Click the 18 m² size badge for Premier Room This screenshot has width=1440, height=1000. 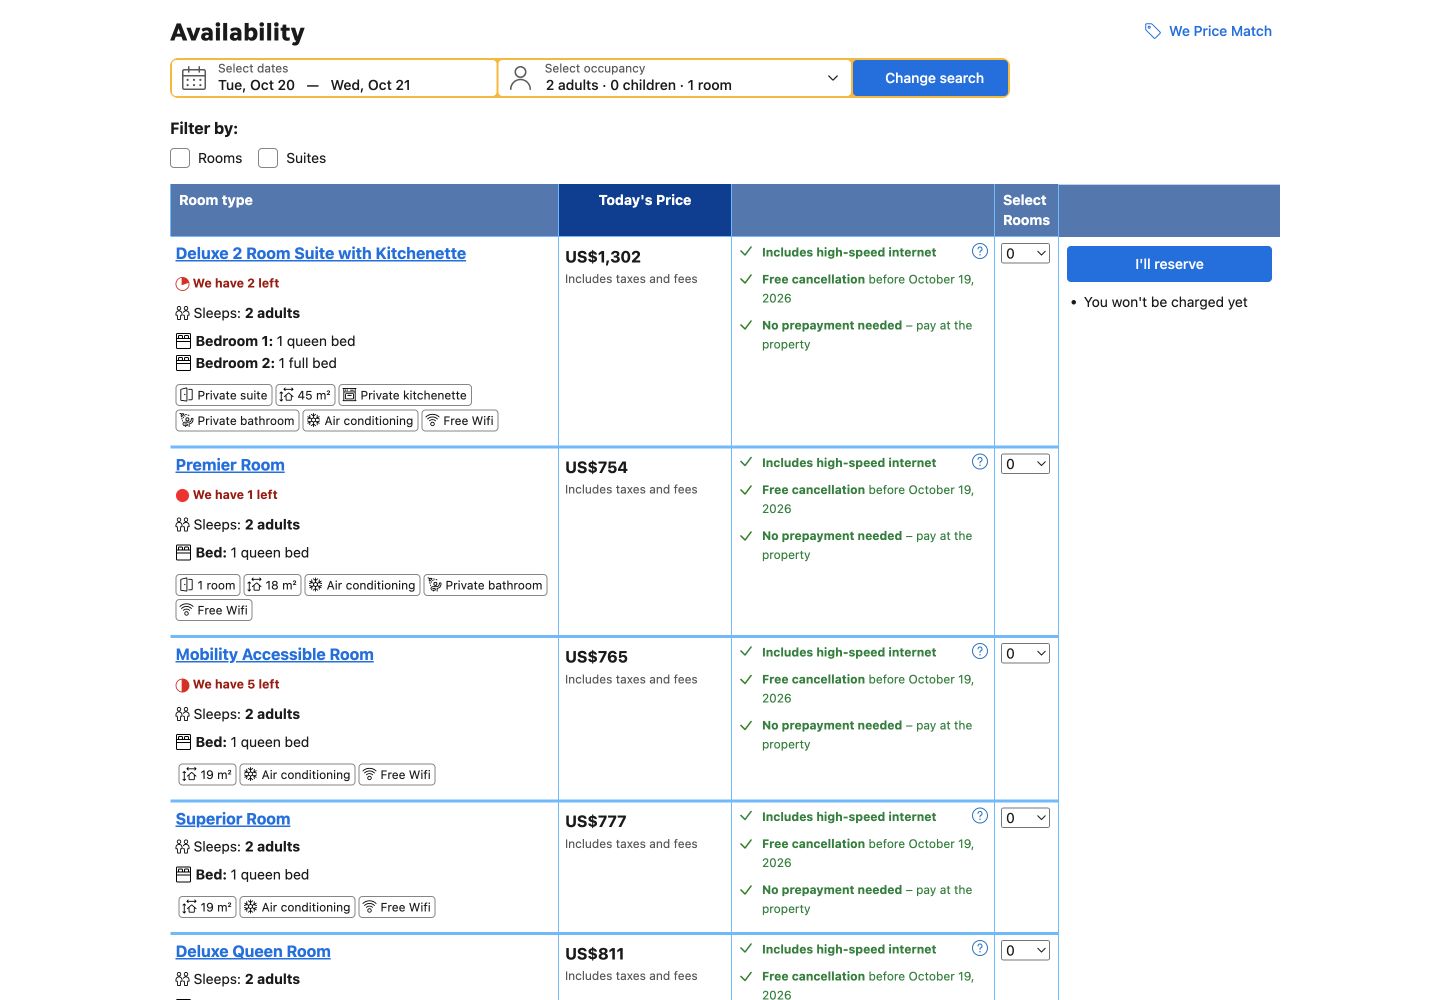[273, 585]
